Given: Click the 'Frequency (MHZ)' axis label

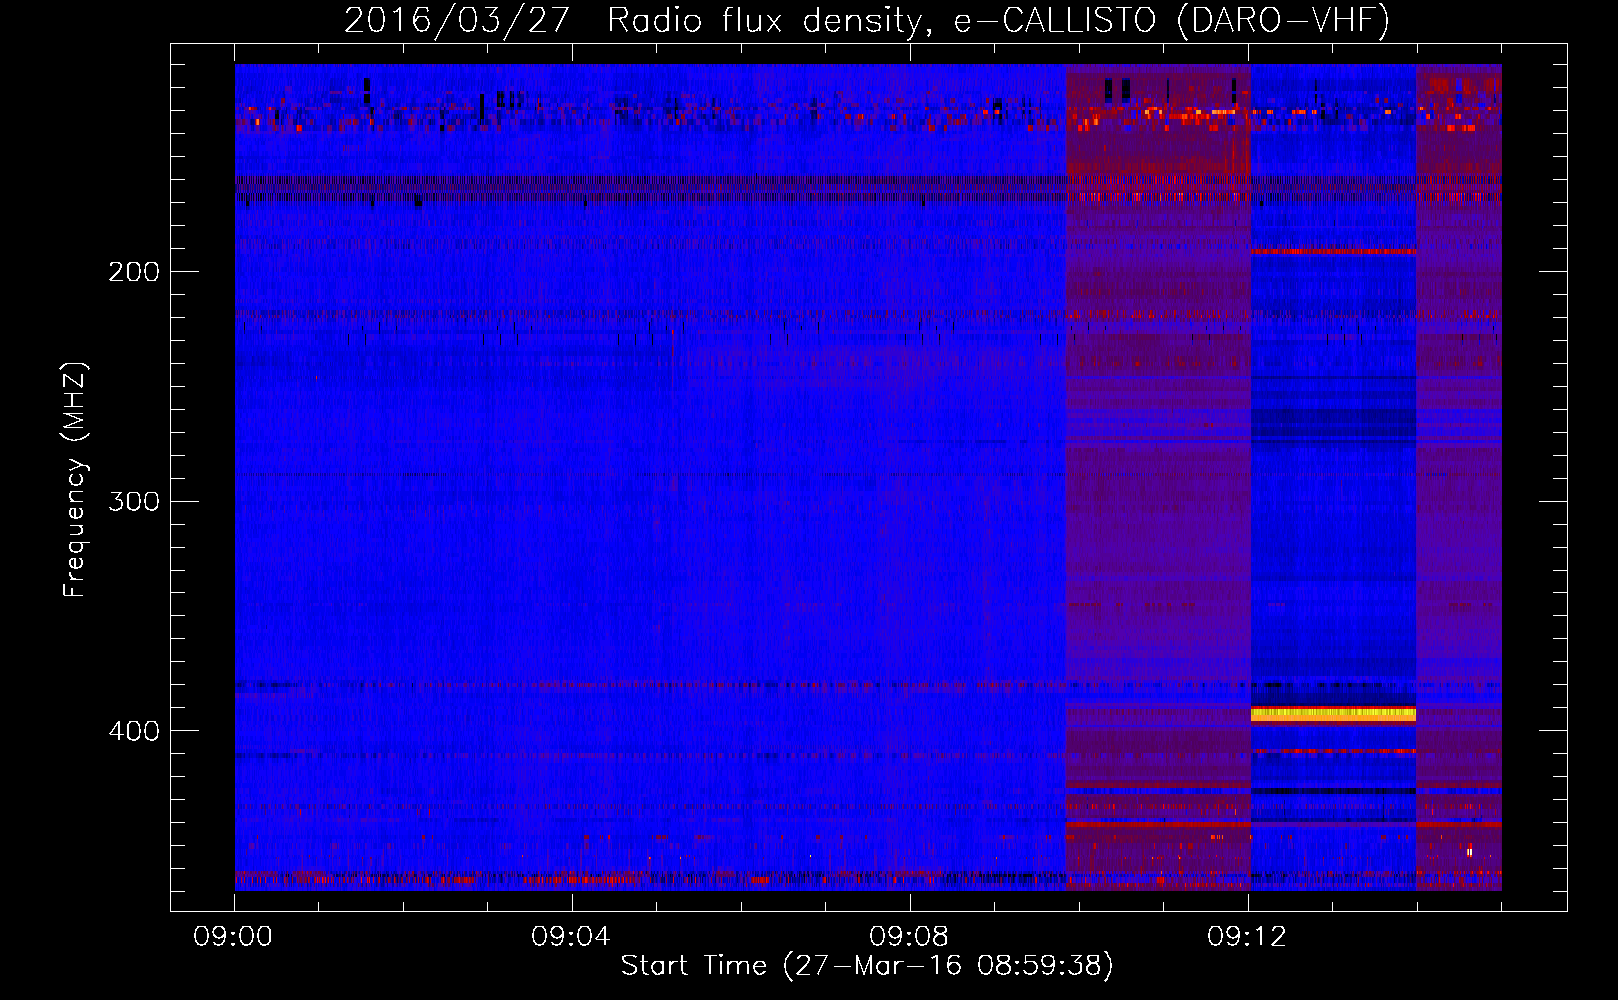Looking at the screenshot, I should [76, 480].
